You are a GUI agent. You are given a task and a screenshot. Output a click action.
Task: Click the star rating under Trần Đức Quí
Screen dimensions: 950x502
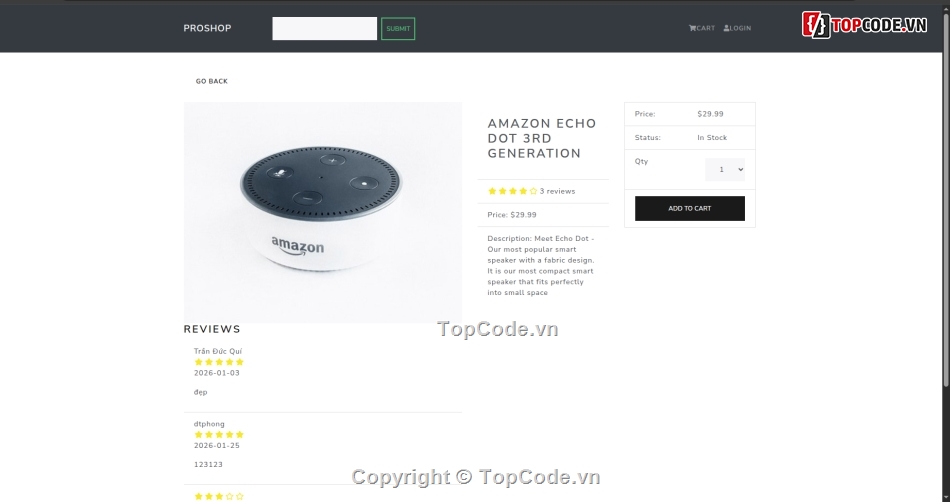coord(219,362)
